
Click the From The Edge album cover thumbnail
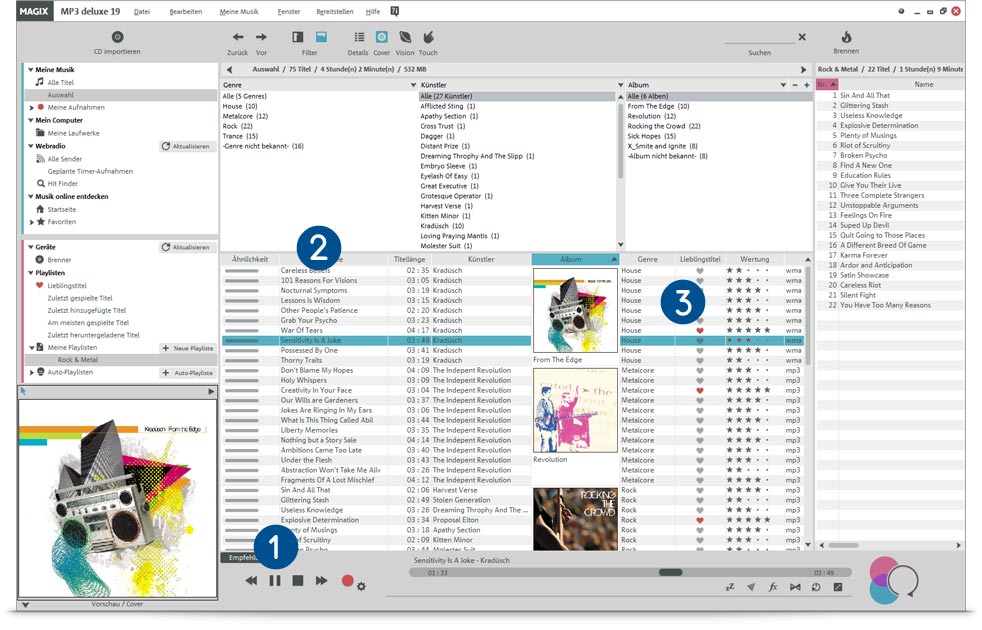point(575,310)
